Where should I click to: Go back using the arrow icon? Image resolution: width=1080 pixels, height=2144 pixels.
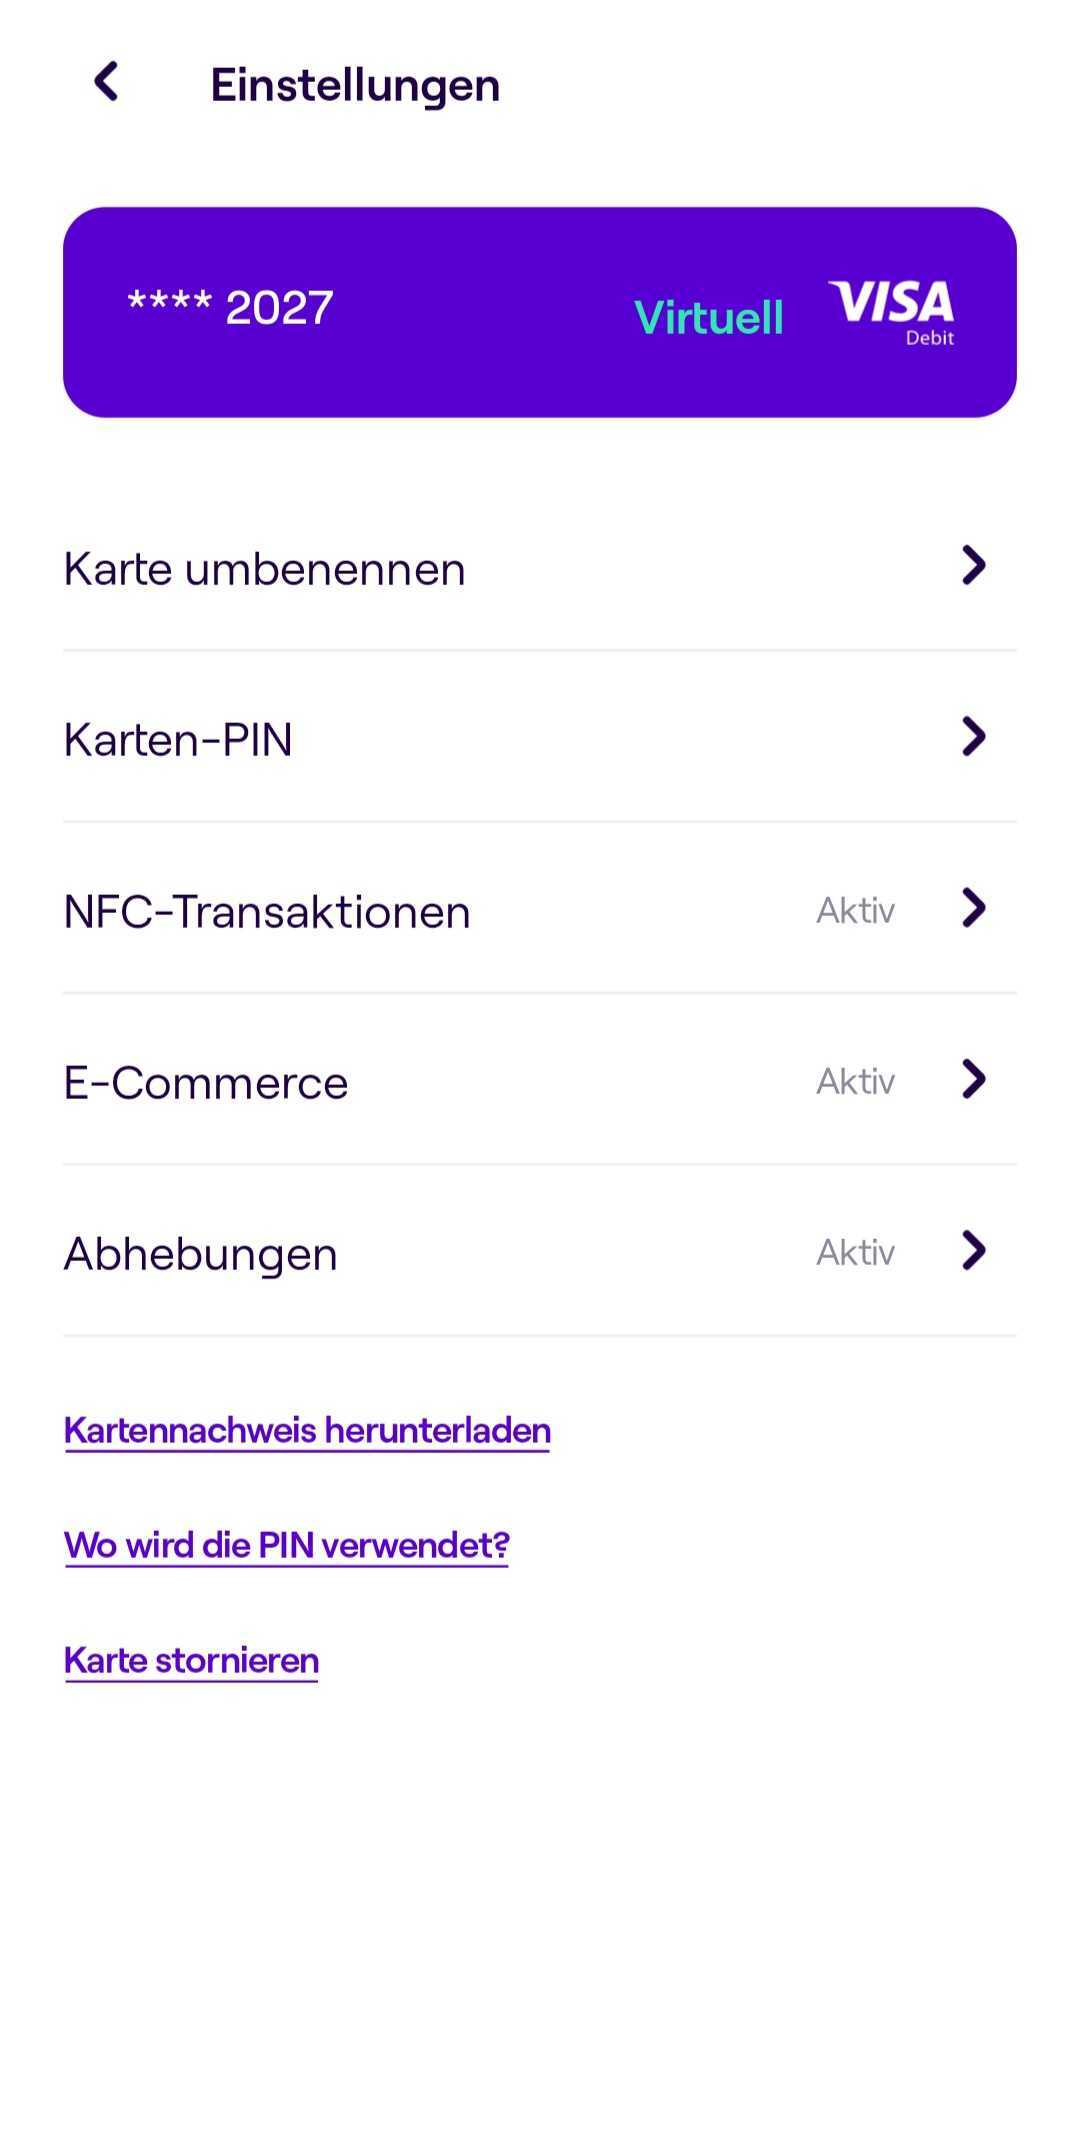[106, 82]
